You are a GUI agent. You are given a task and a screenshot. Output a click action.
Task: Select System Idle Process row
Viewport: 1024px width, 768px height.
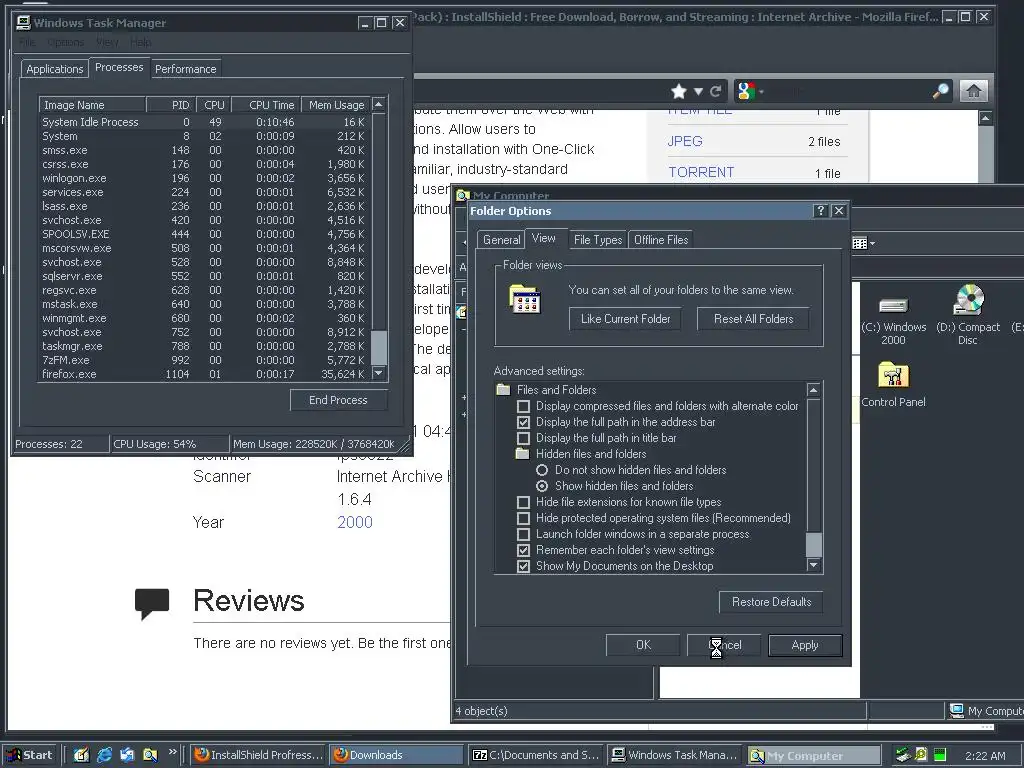point(204,122)
